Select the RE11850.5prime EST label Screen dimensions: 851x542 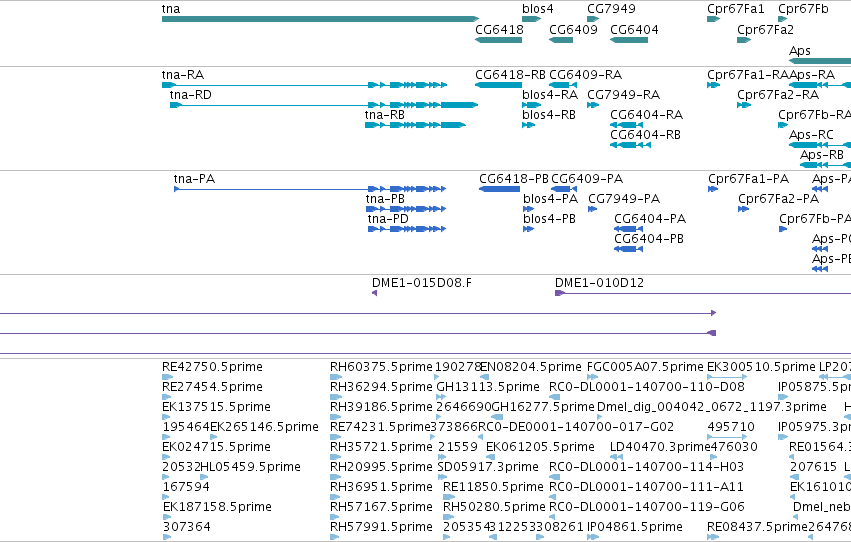click(x=493, y=488)
